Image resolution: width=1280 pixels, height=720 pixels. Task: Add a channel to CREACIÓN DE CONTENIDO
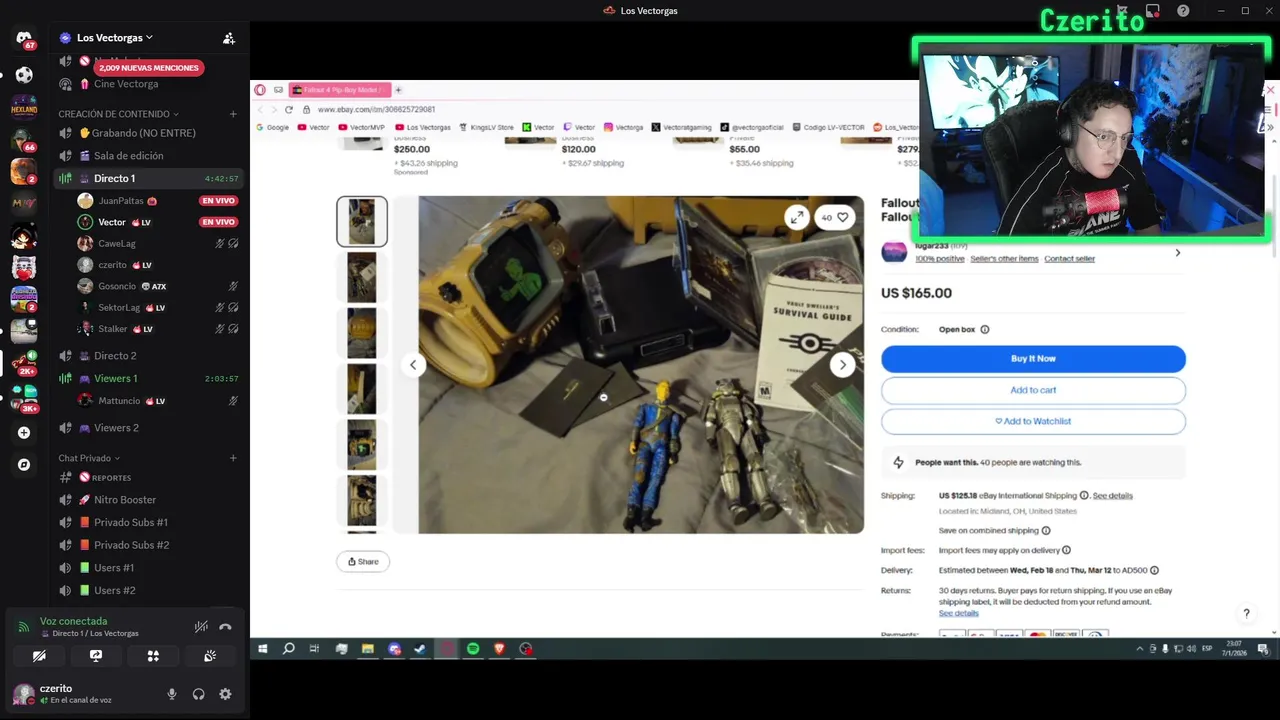233,114
